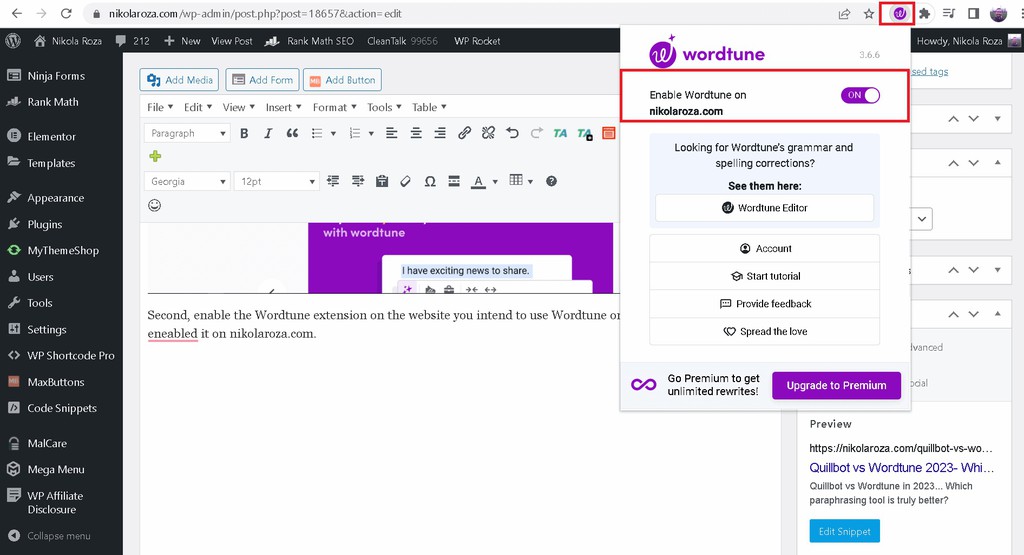
Task: Align text left
Action: (x=391, y=133)
